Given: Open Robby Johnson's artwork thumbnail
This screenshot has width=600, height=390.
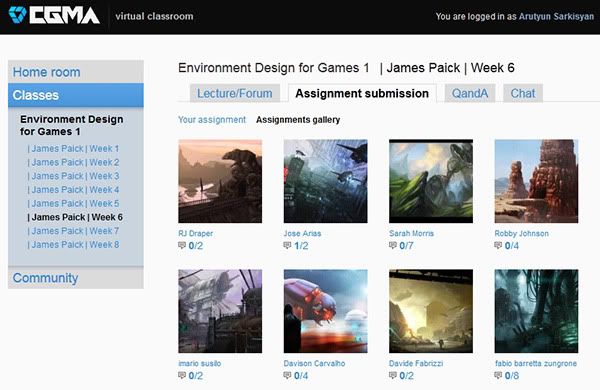Looking at the screenshot, I should click(x=536, y=181).
